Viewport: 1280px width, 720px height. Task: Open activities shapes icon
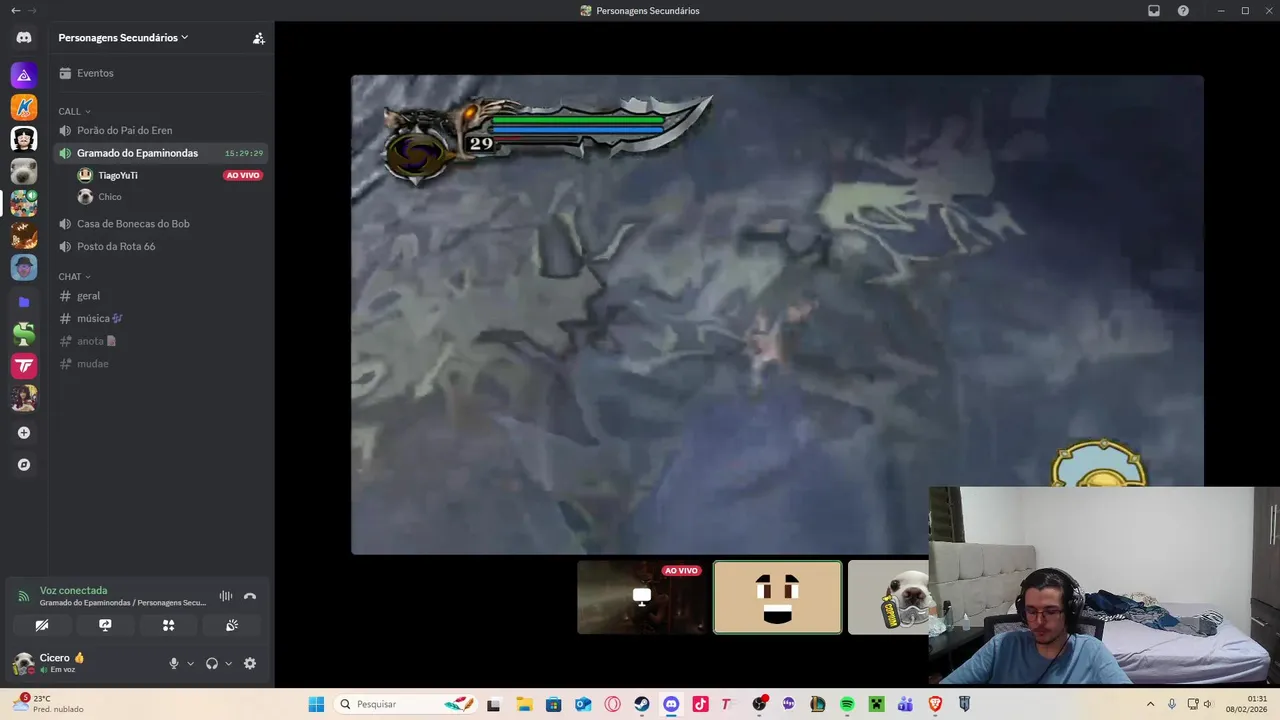(168, 625)
